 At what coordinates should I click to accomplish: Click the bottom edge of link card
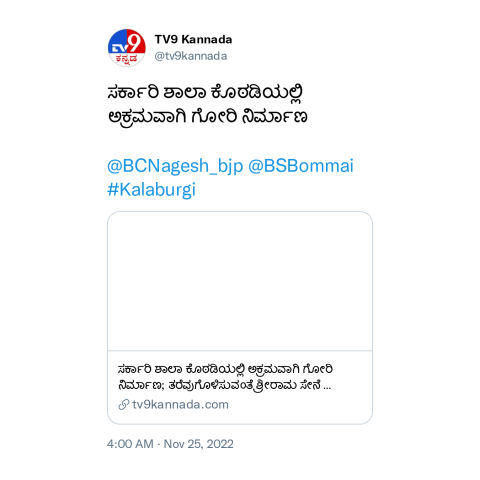click(240, 424)
